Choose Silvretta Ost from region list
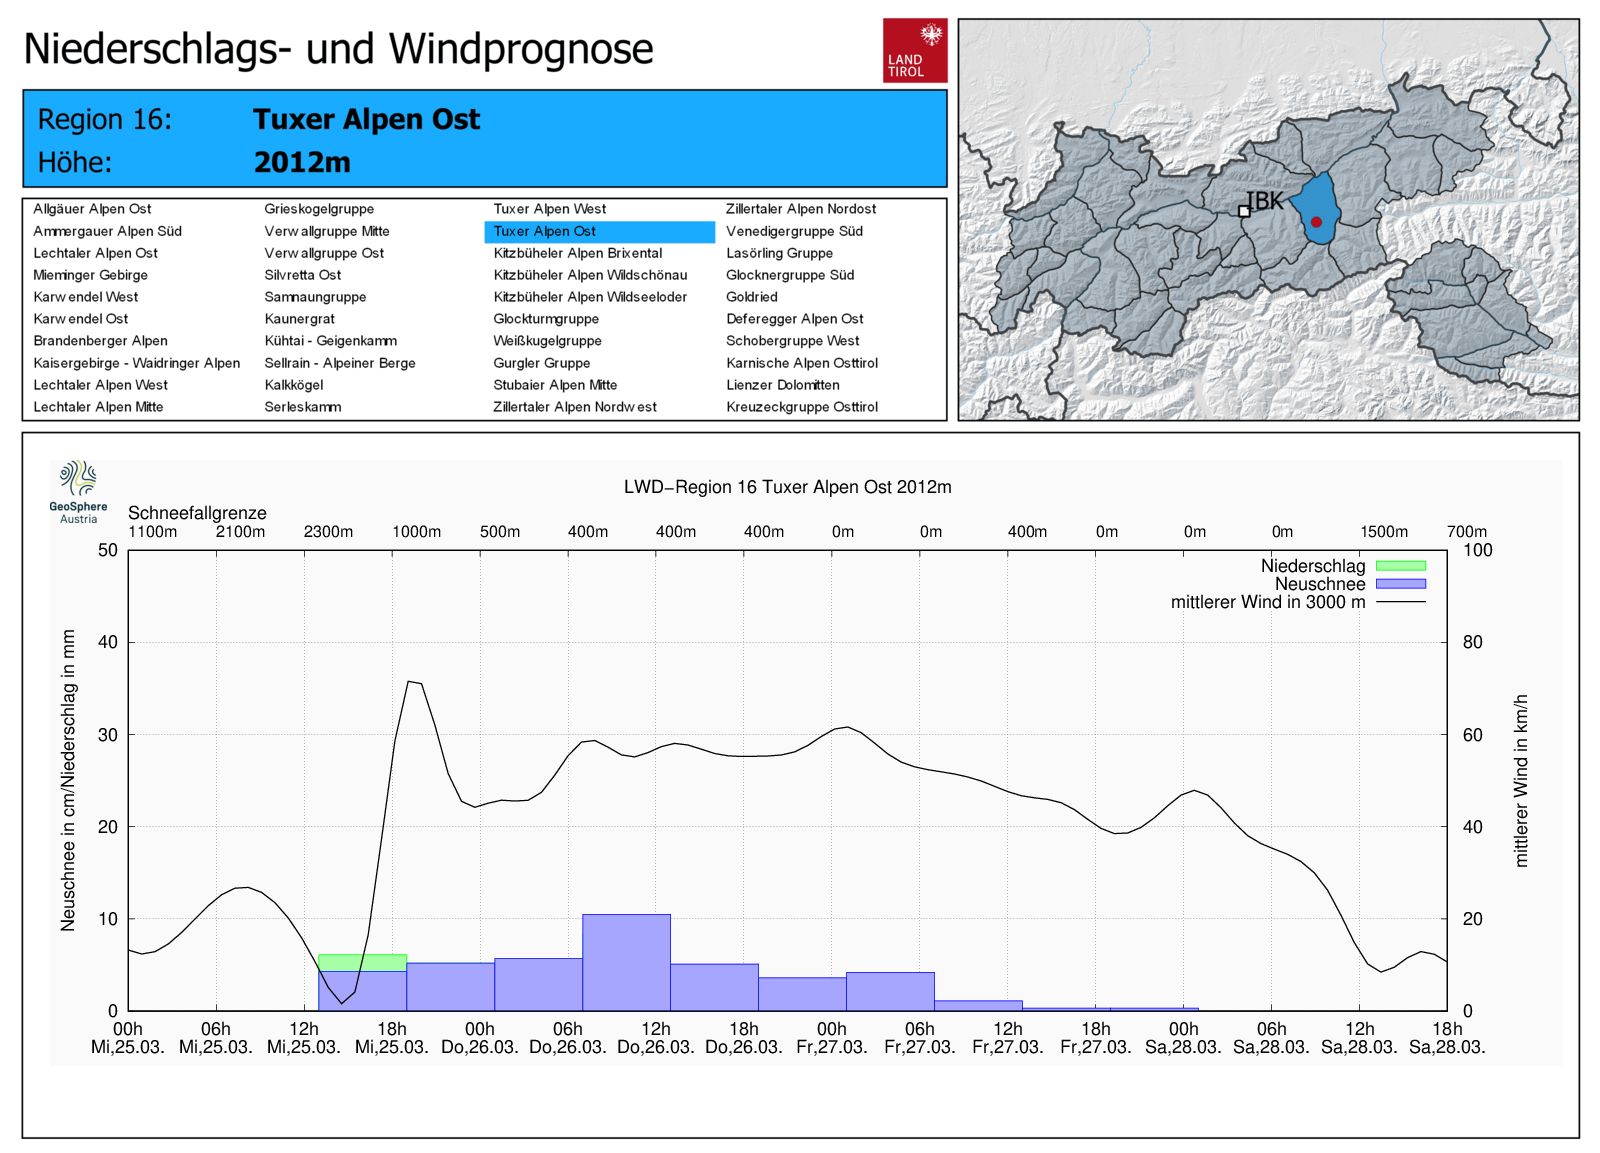The image size is (1600, 1153). (303, 275)
